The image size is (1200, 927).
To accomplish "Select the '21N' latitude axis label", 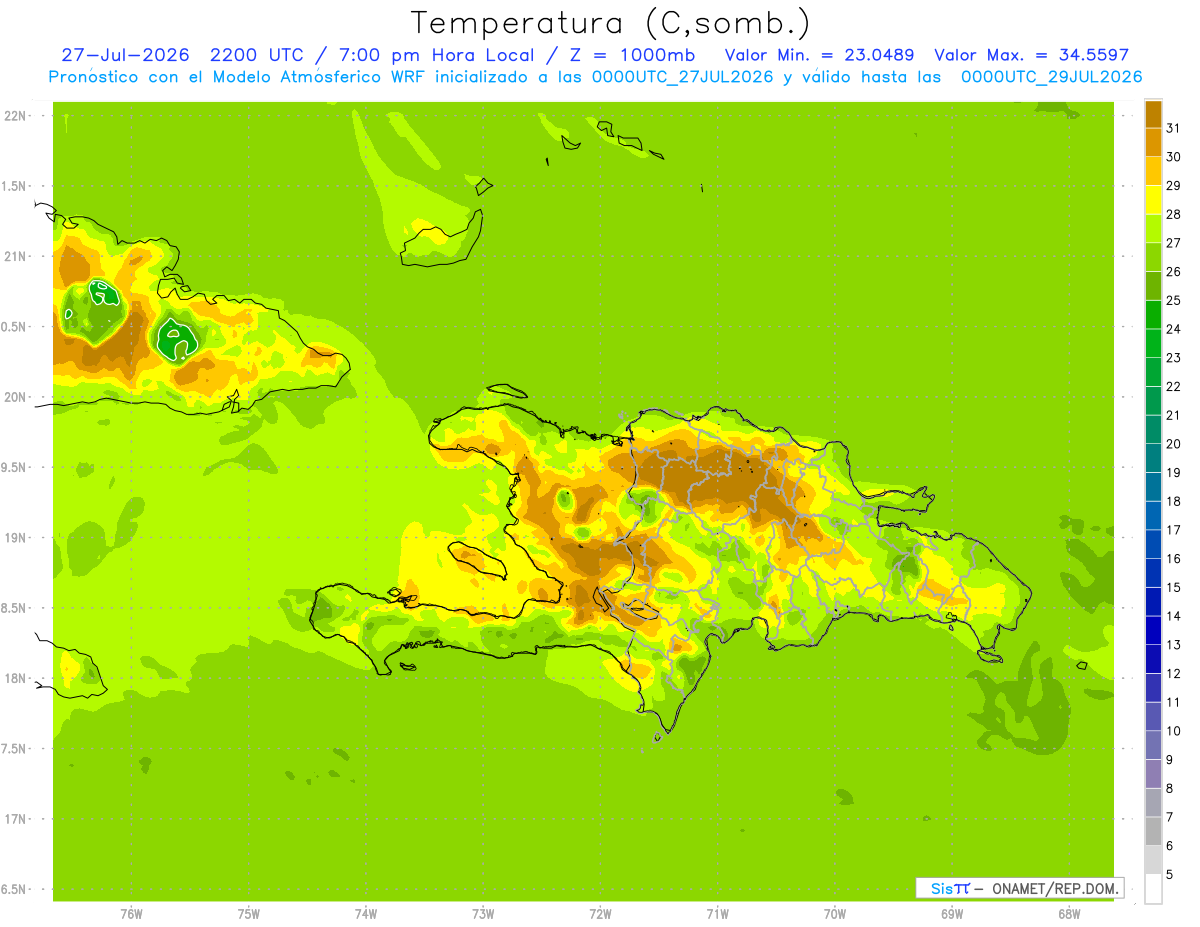I will [x=14, y=256].
